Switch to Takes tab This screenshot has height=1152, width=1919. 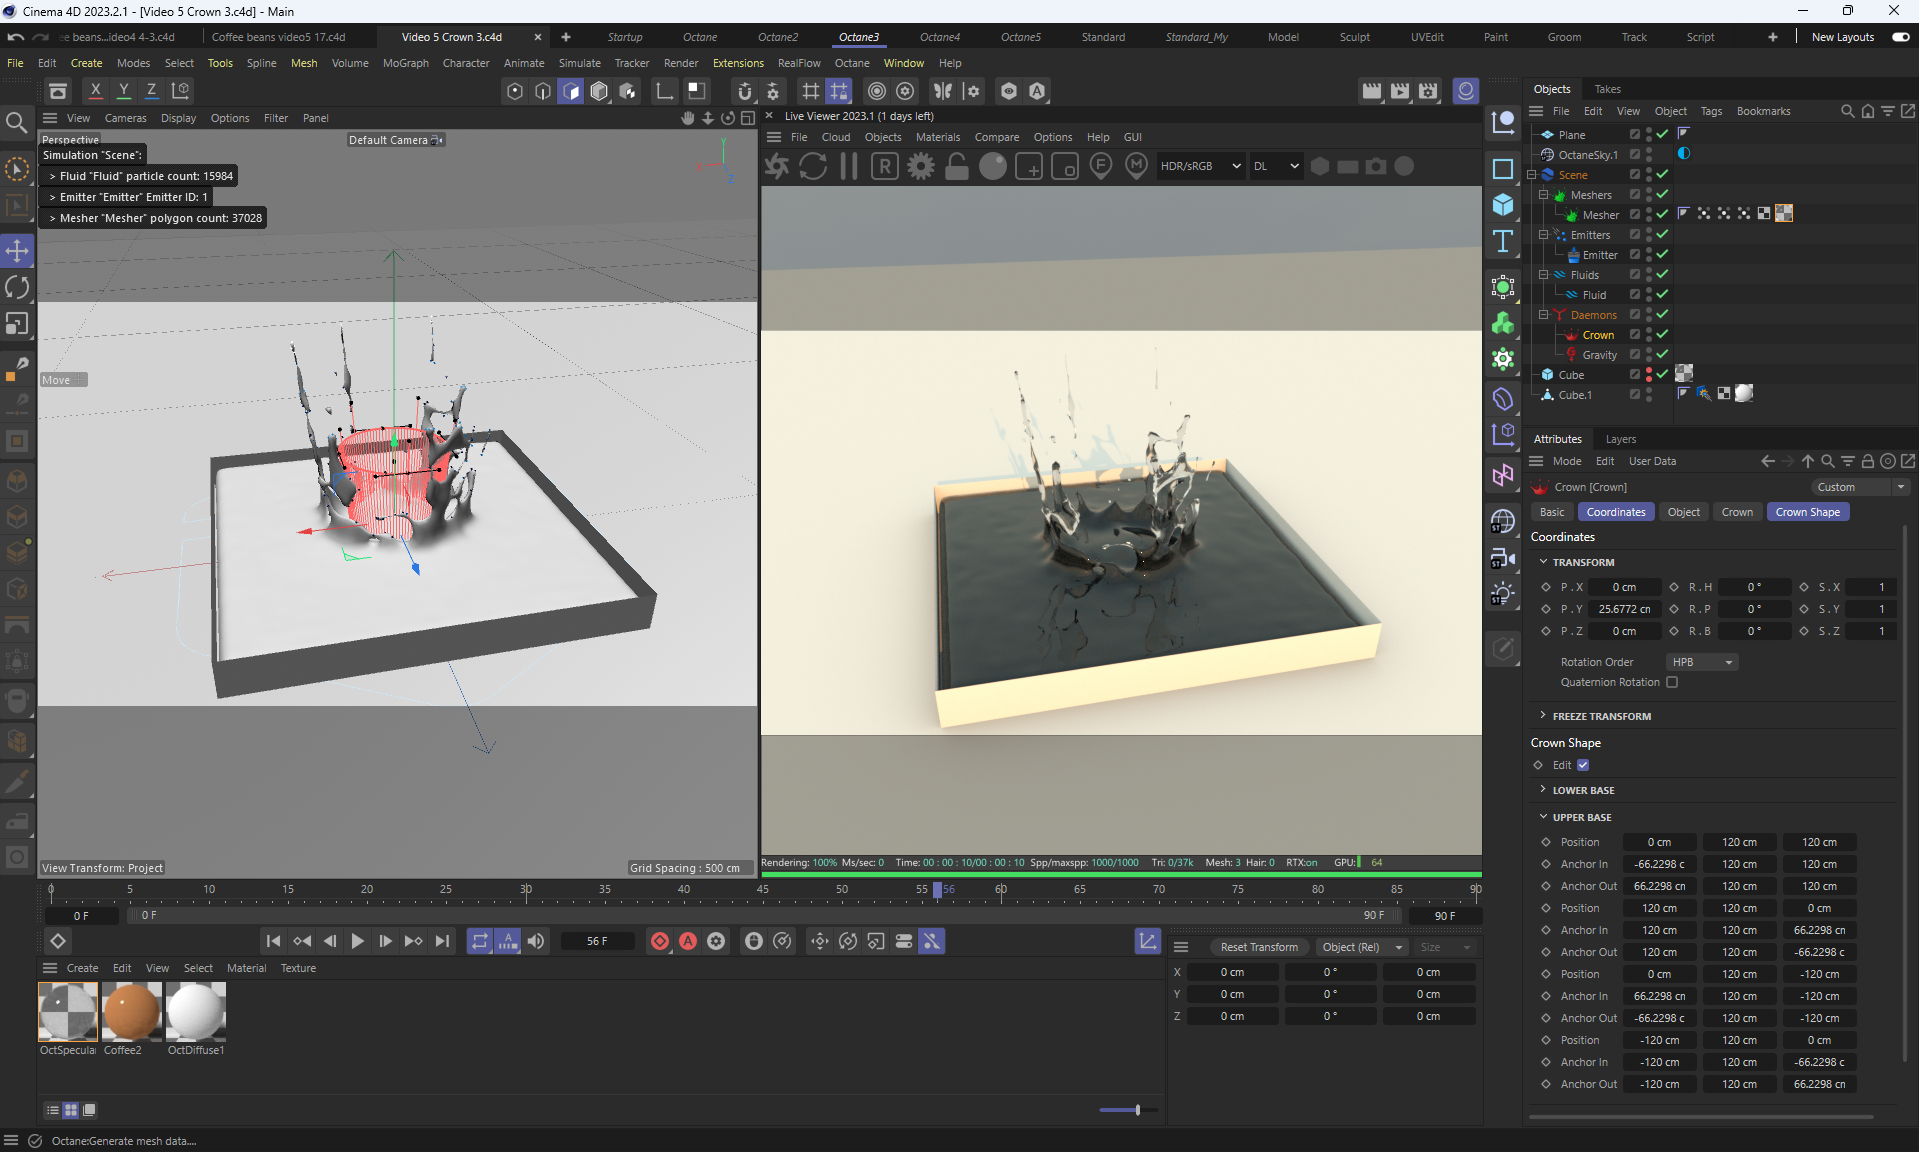coord(1607,89)
